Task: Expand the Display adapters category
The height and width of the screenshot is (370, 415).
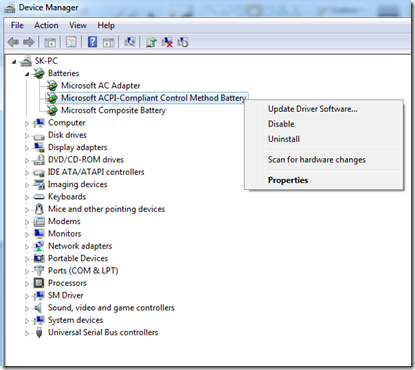Action: coord(27,148)
